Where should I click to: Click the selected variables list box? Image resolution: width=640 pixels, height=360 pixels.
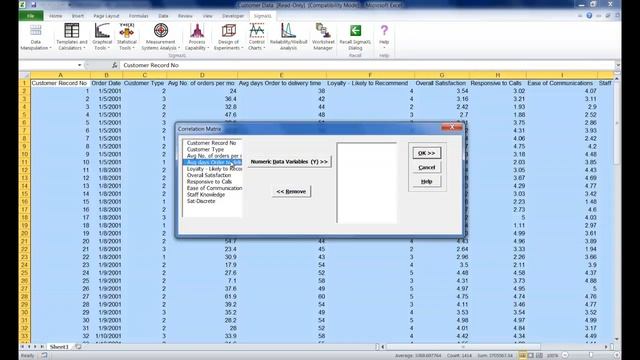(367, 182)
